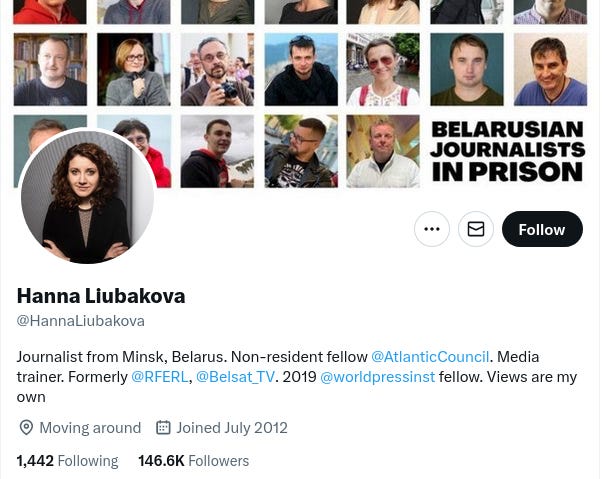View the 146.6K Followers list
This screenshot has width=602, height=479.
pos(194,461)
